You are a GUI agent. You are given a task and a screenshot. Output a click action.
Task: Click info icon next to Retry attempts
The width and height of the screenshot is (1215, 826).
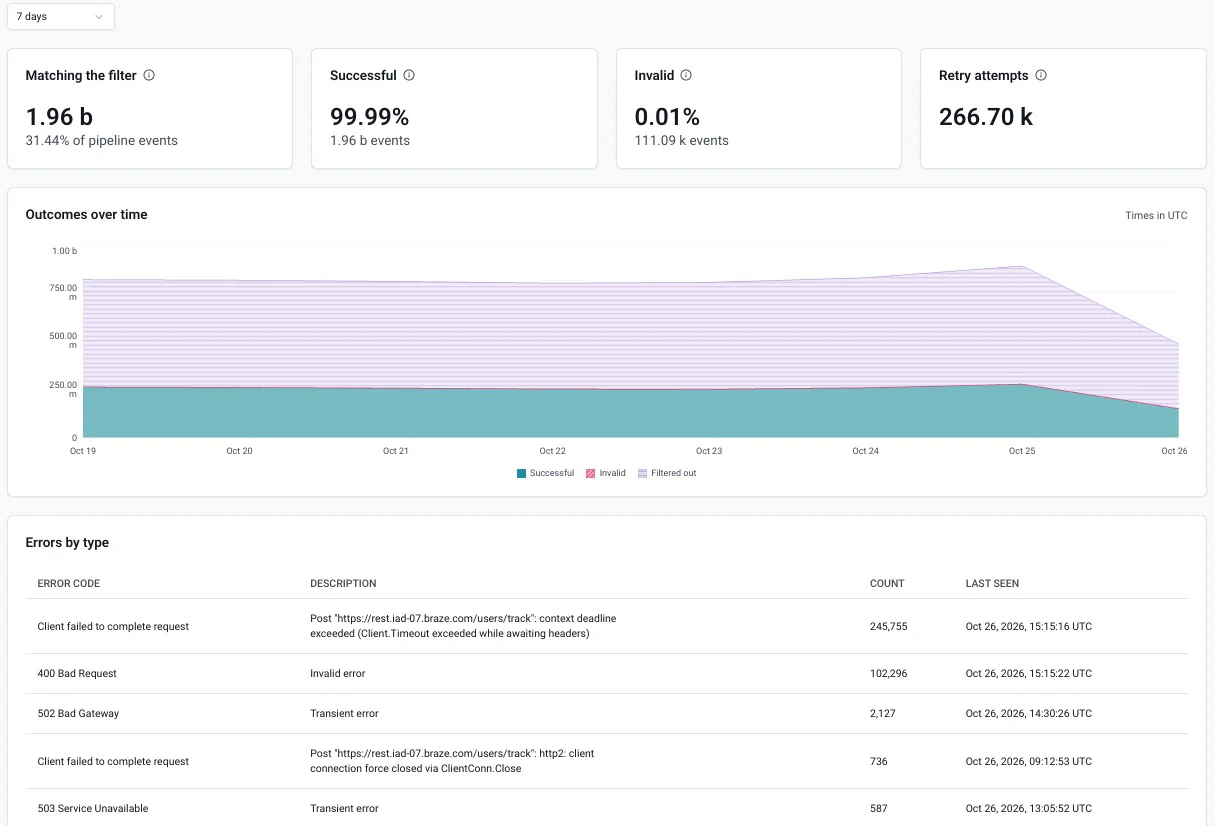(1041, 75)
